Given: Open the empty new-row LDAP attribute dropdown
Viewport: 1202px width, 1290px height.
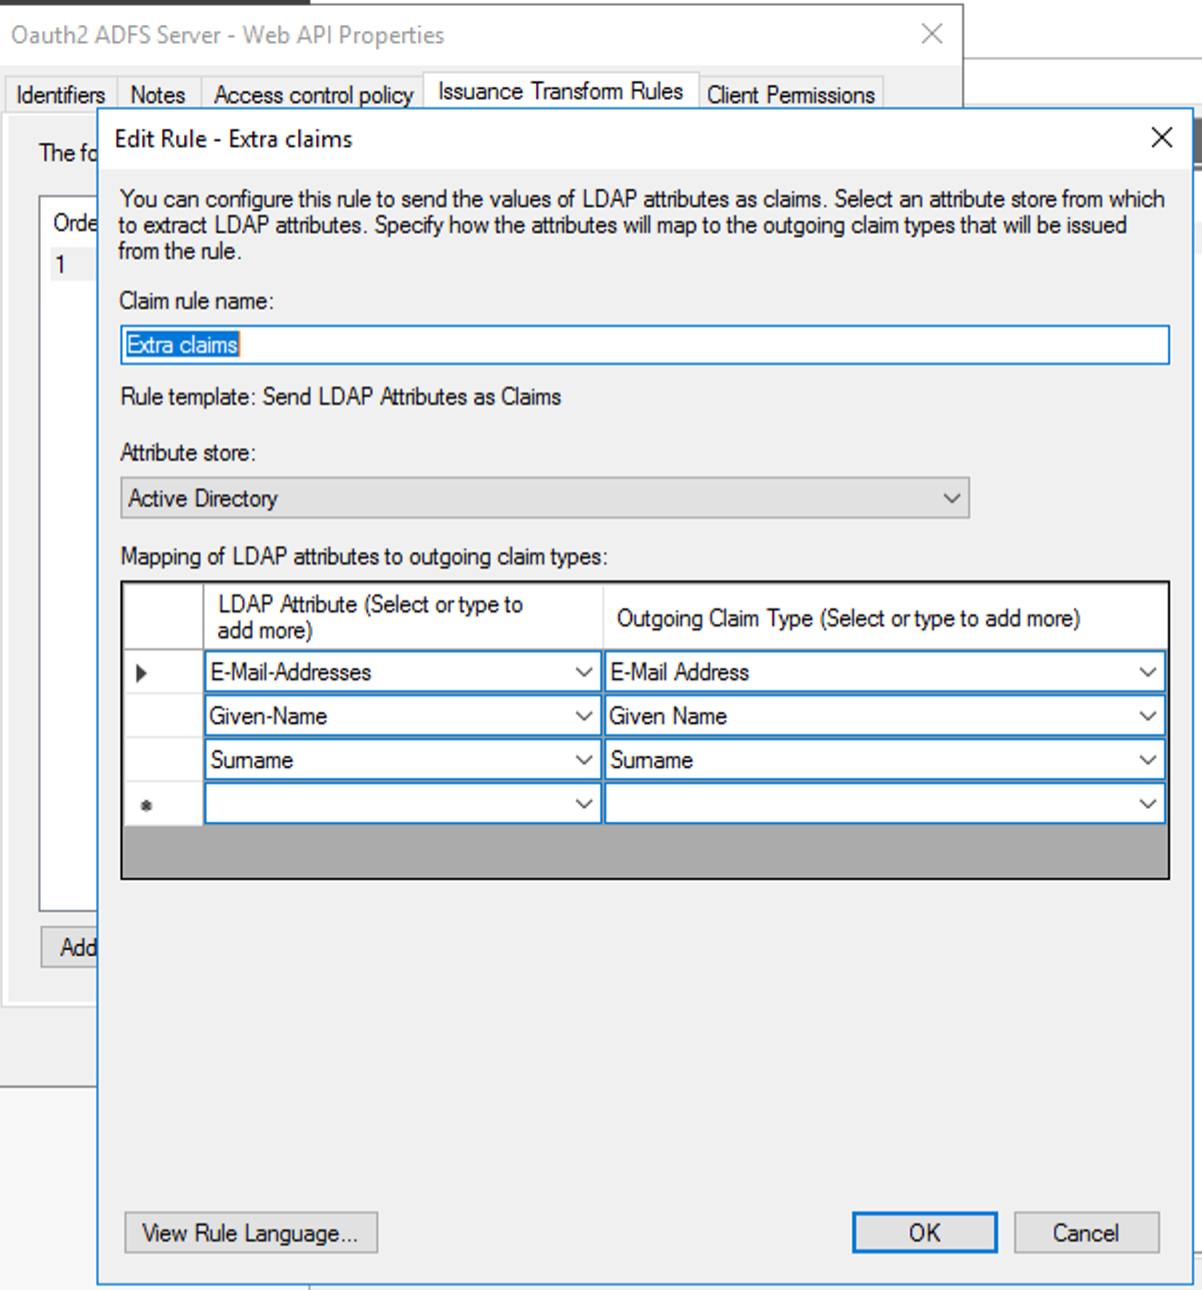Looking at the screenshot, I should (x=584, y=804).
